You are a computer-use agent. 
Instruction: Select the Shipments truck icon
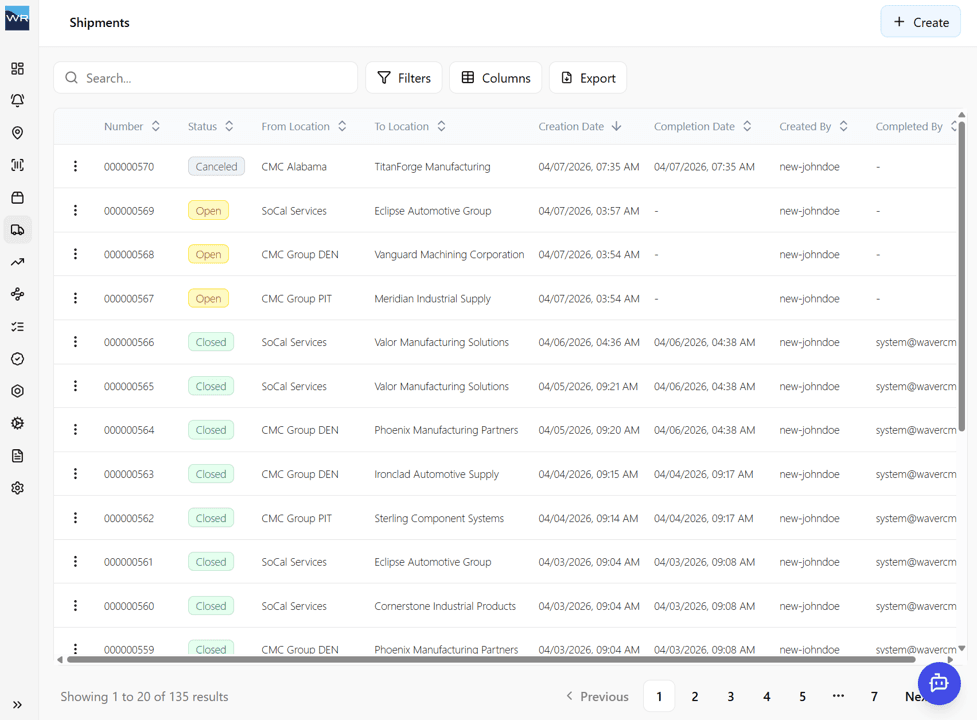[17, 229]
